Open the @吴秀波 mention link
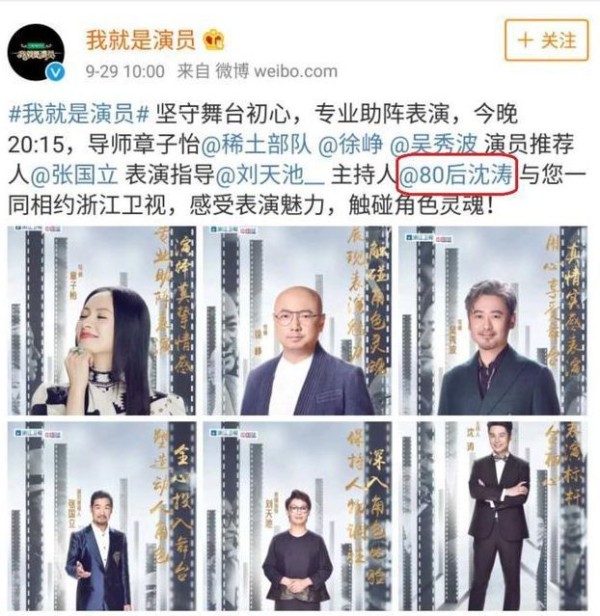 [x=433, y=145]
